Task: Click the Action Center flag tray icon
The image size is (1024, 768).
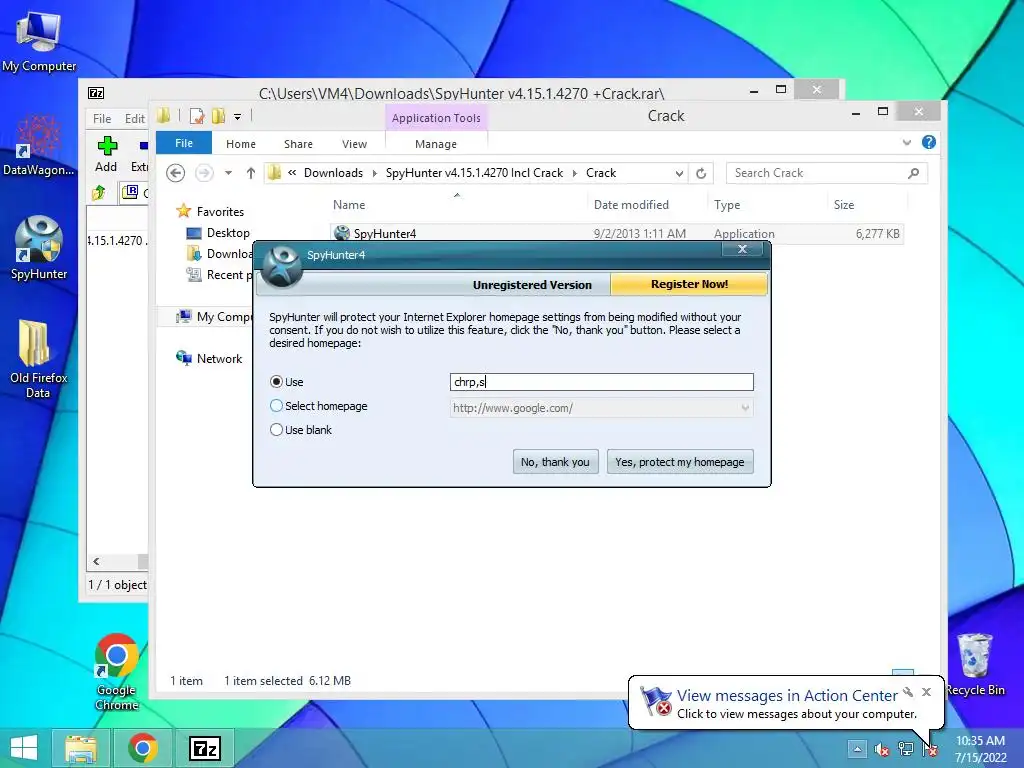Action: click(x=930, y=749)
